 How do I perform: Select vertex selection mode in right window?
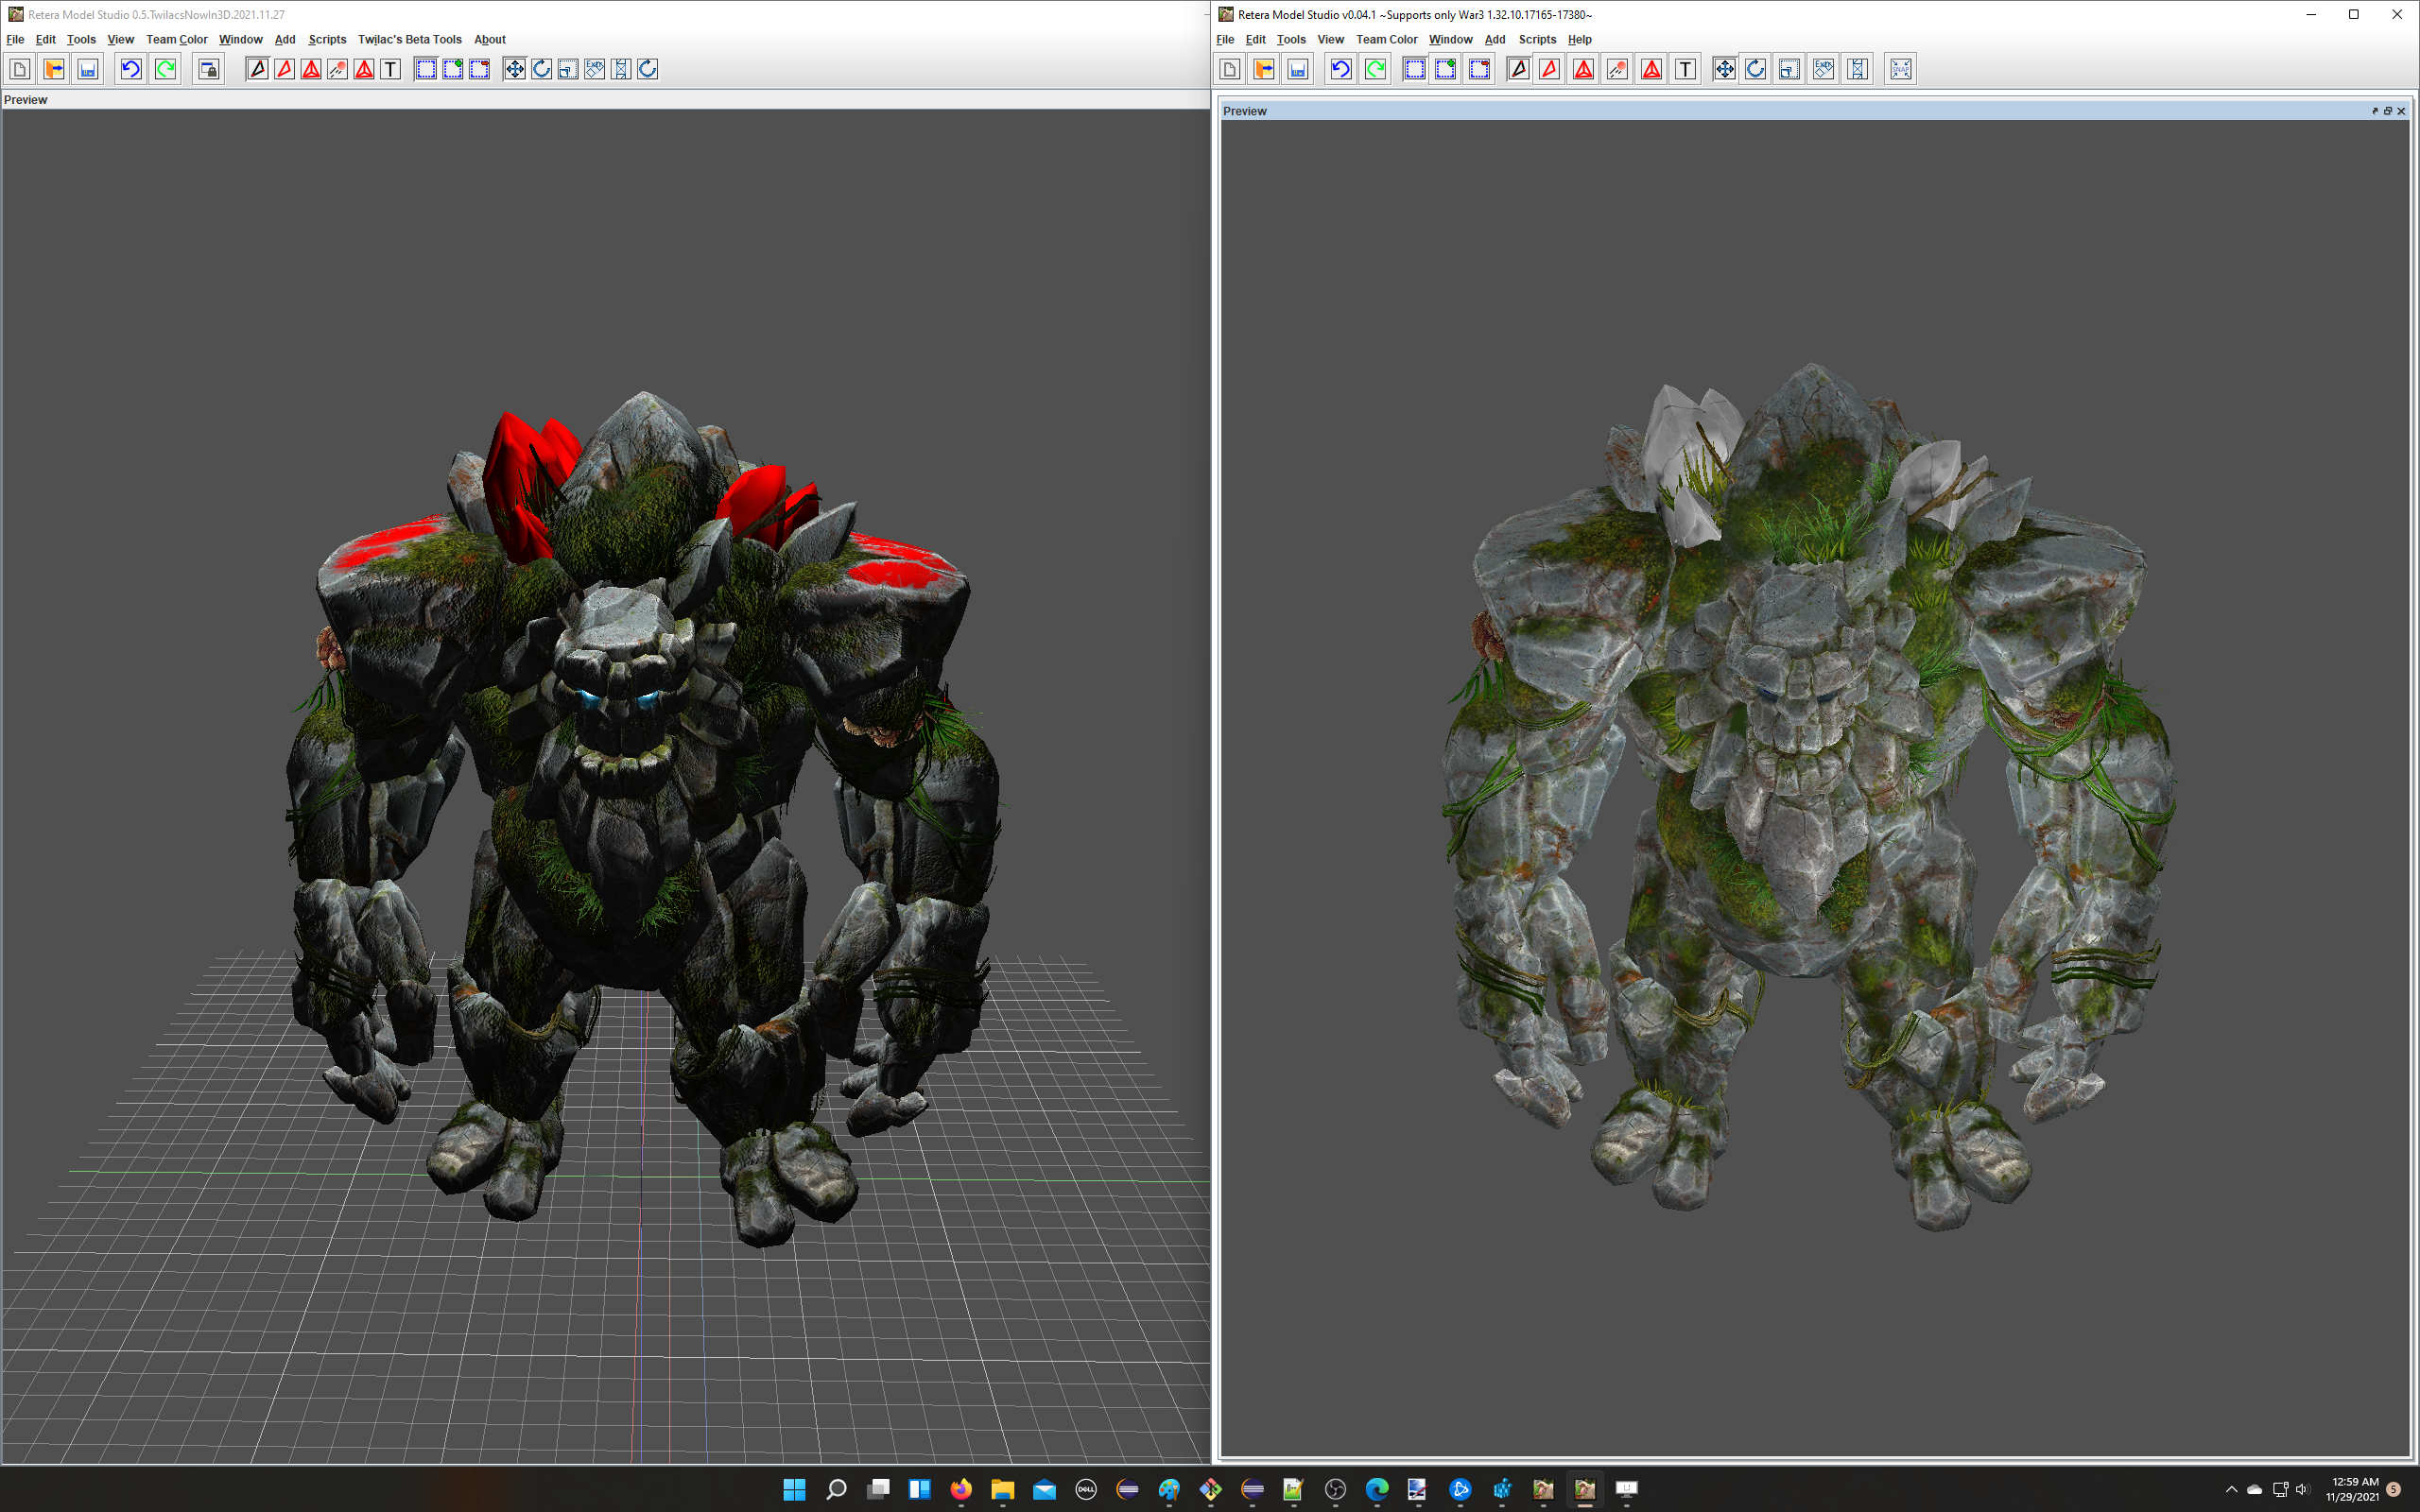coord(1519,69)
